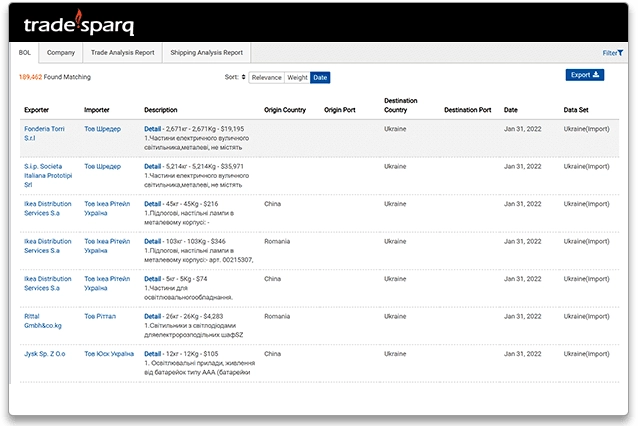Open importer Тов Ріттал
Screen dimensions: 638x426
(x=100, y=317)
